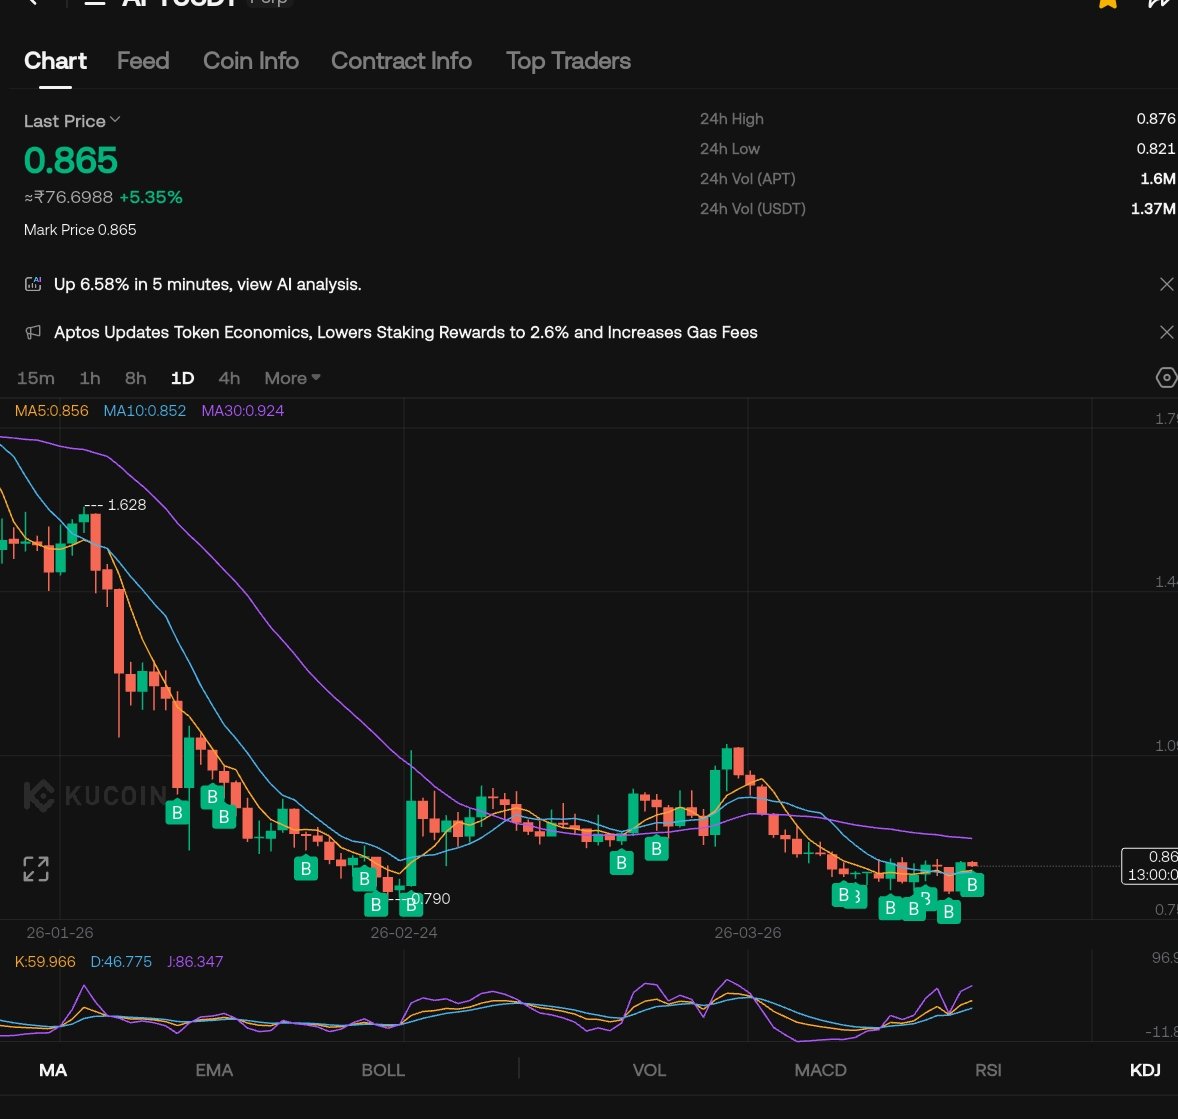This screenshot has height=1119, width=1178.
Task: Click the J:86.347 KDJ value
Action: point(195,961)
